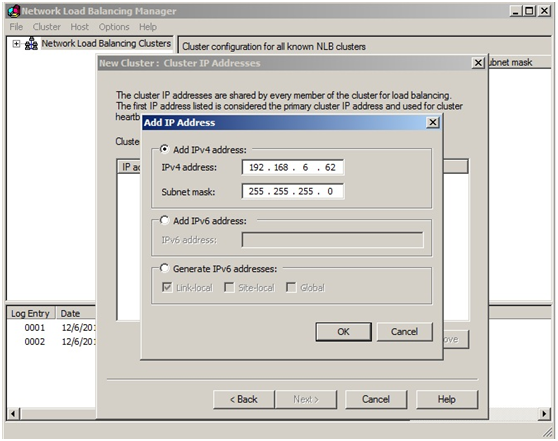
Task: Toggle the Site-local checkbox
Action: (x=229, y=287)
